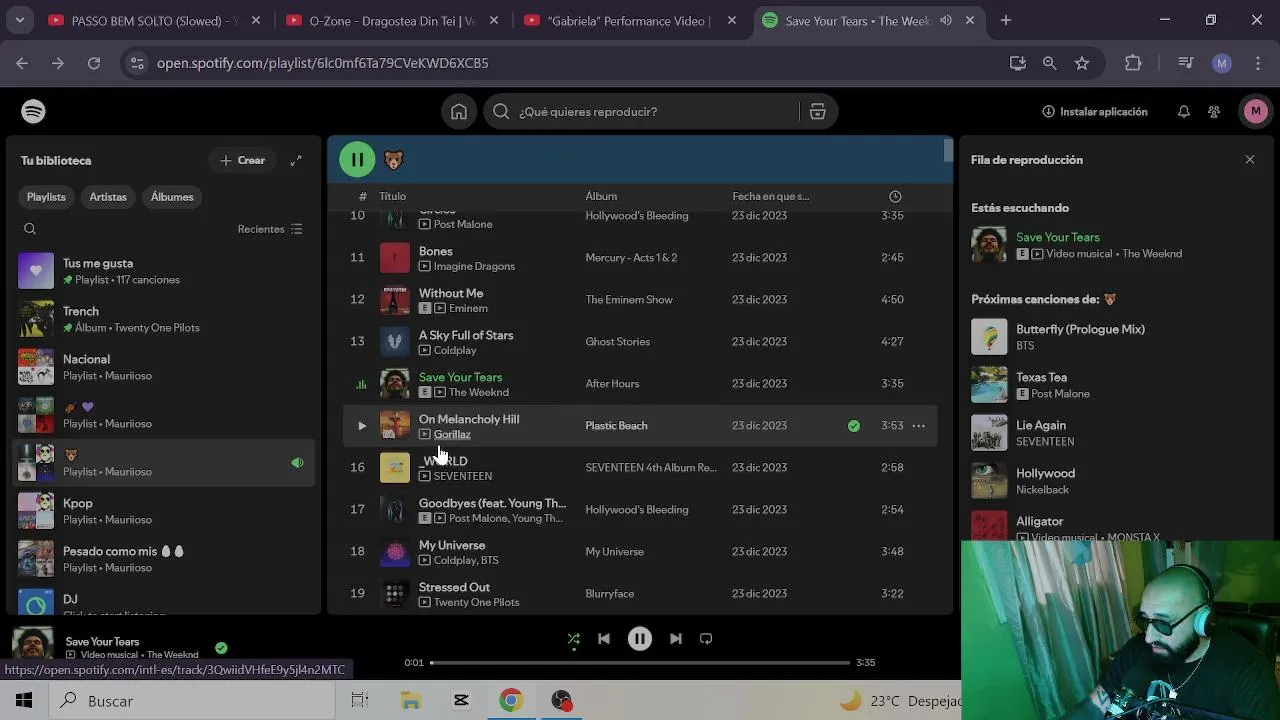Open After Hours album link
The width and height of the screenshot is (1280, 720).
(x=612, y=384)
